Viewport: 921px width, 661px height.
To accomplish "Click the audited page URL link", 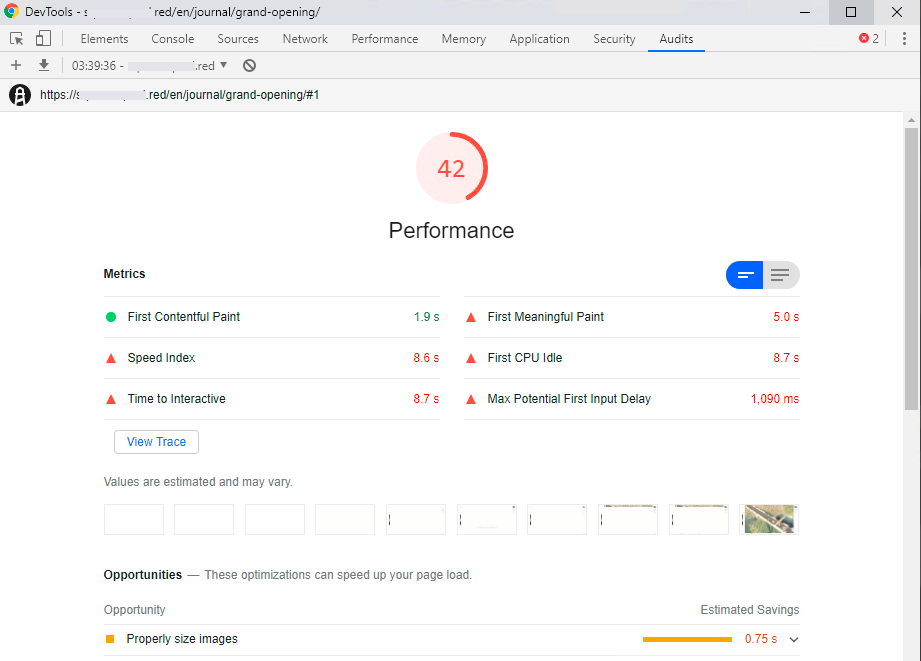I will click(x=180, y=95).
